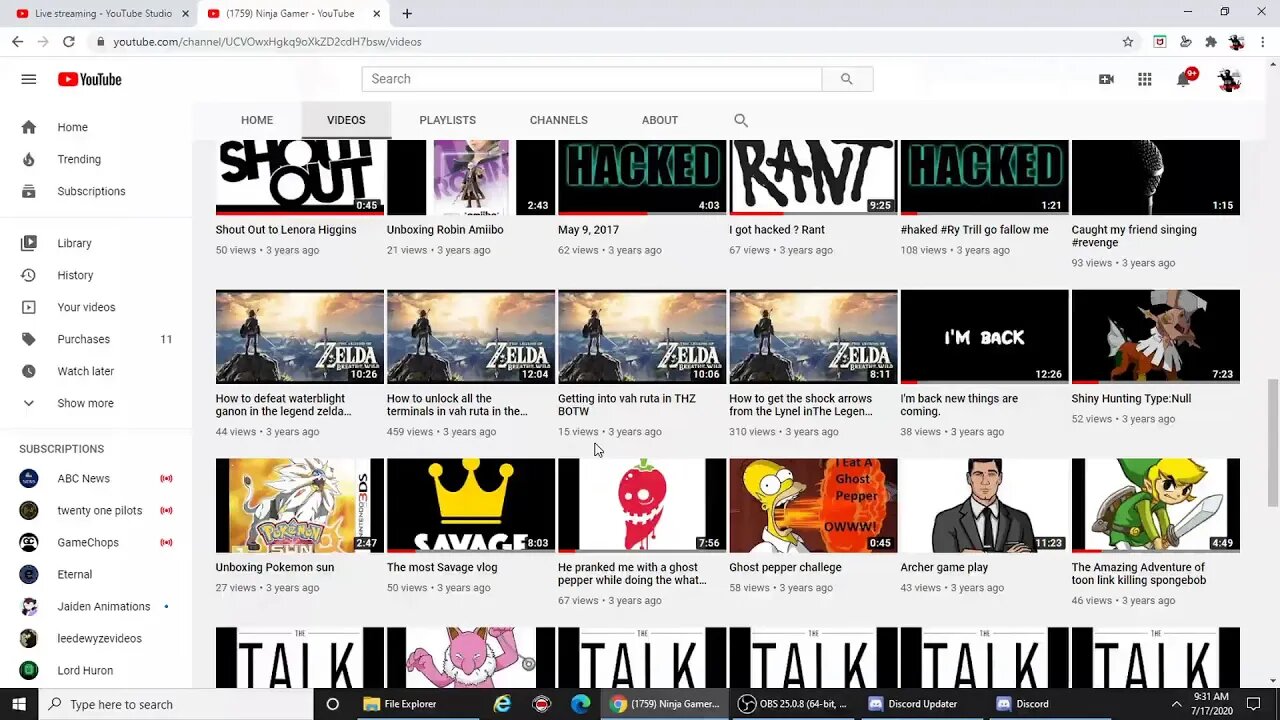Select the Home icon in the sidebar
Viewport: 1280px width, 720px height.
point(29,127)
